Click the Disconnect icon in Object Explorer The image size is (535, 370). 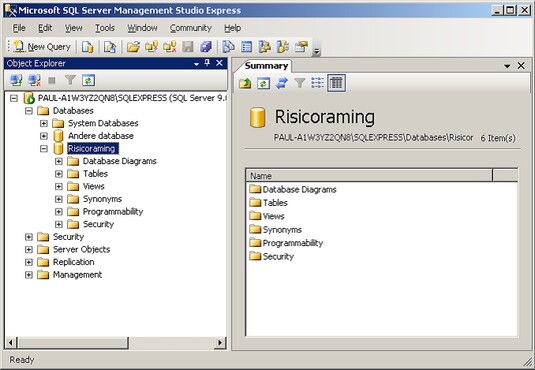(x=34, y=81)
